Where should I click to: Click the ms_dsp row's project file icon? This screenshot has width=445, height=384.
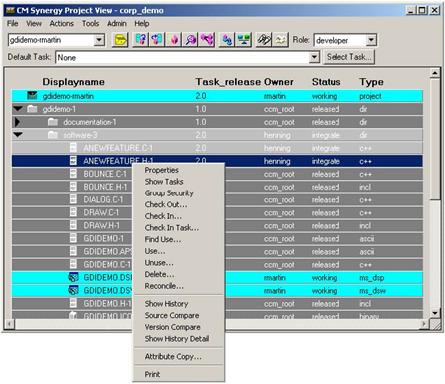73,277
